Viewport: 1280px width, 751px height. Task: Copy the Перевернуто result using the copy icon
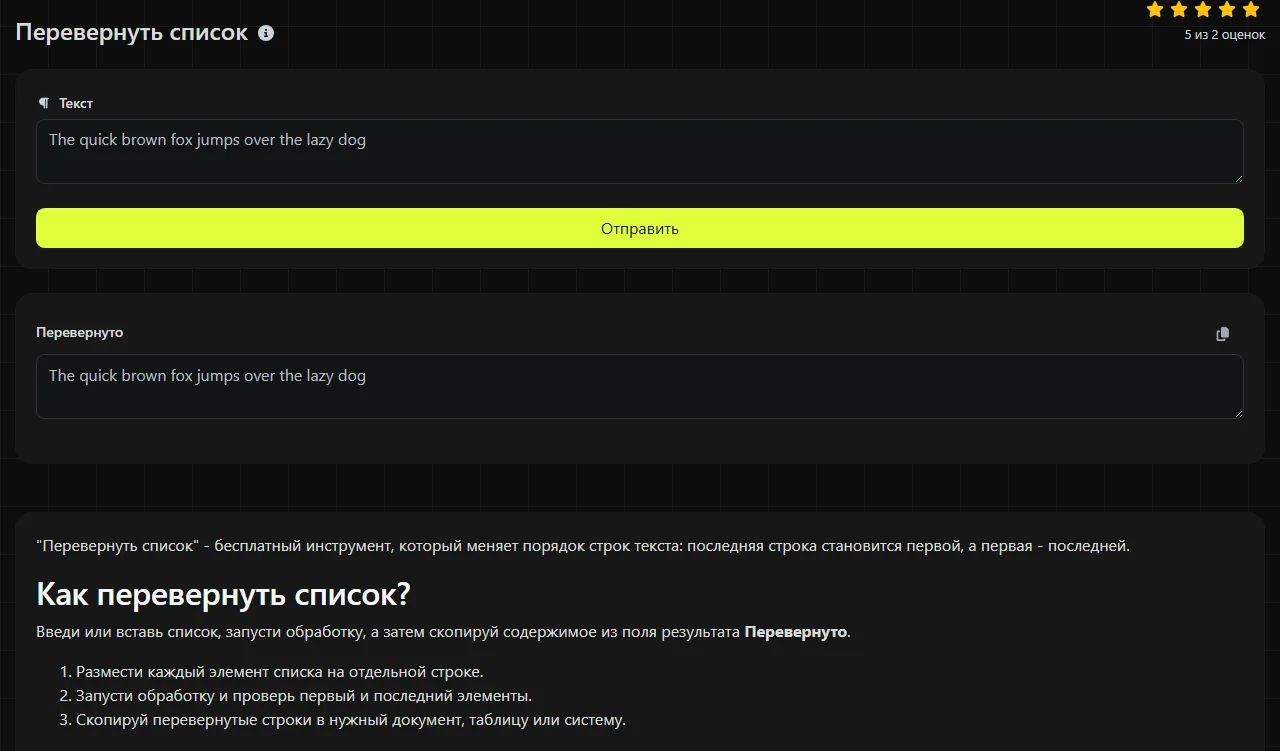[x=1222, y=334]
